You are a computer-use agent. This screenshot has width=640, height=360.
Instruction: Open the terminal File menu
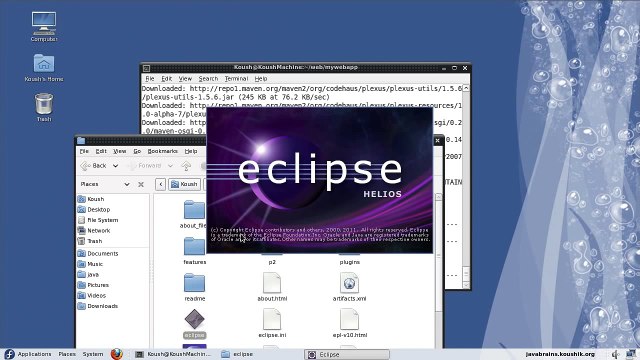coord(150,79)
